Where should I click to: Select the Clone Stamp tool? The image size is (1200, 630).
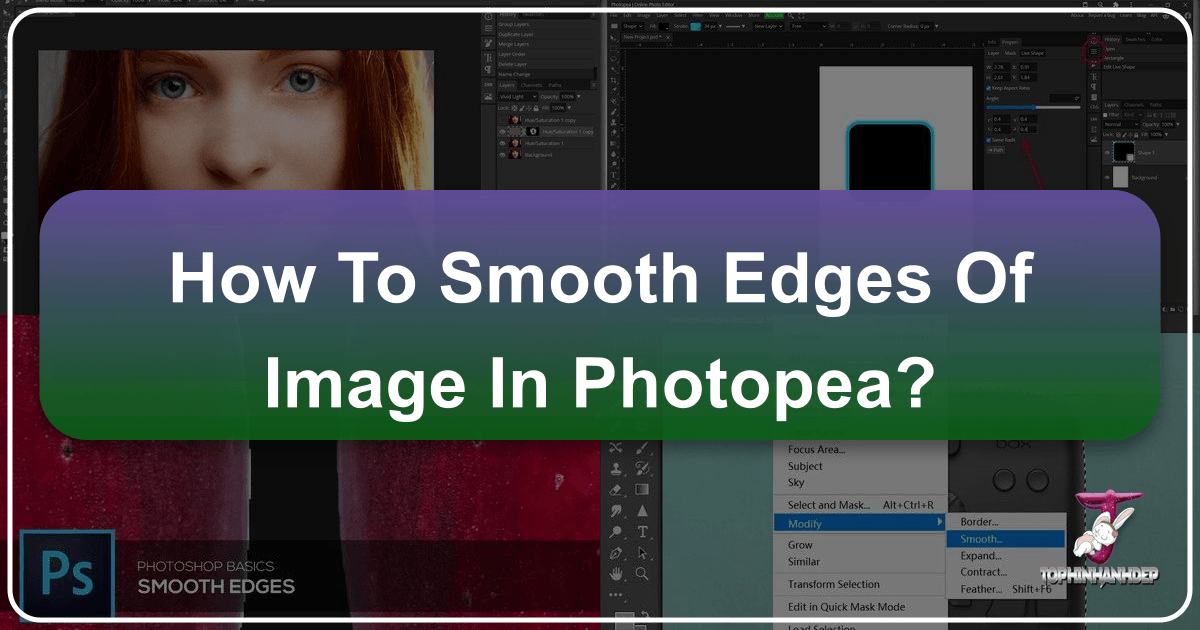coord(617,470)
